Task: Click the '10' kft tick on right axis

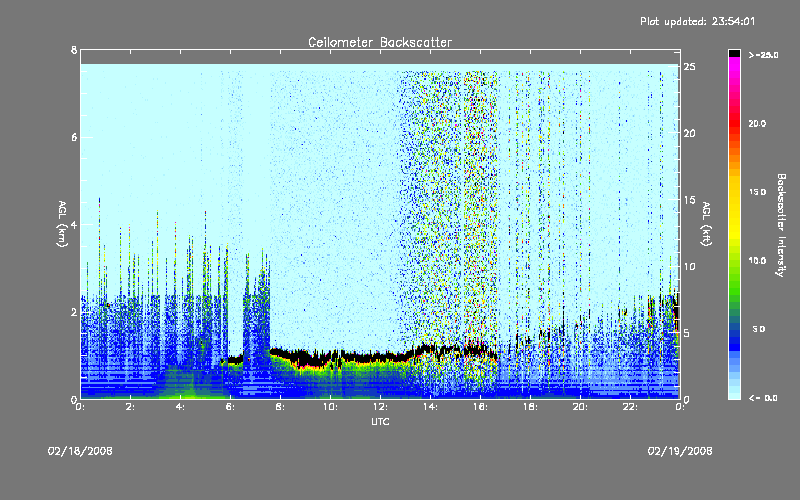Action: point(690,266)
